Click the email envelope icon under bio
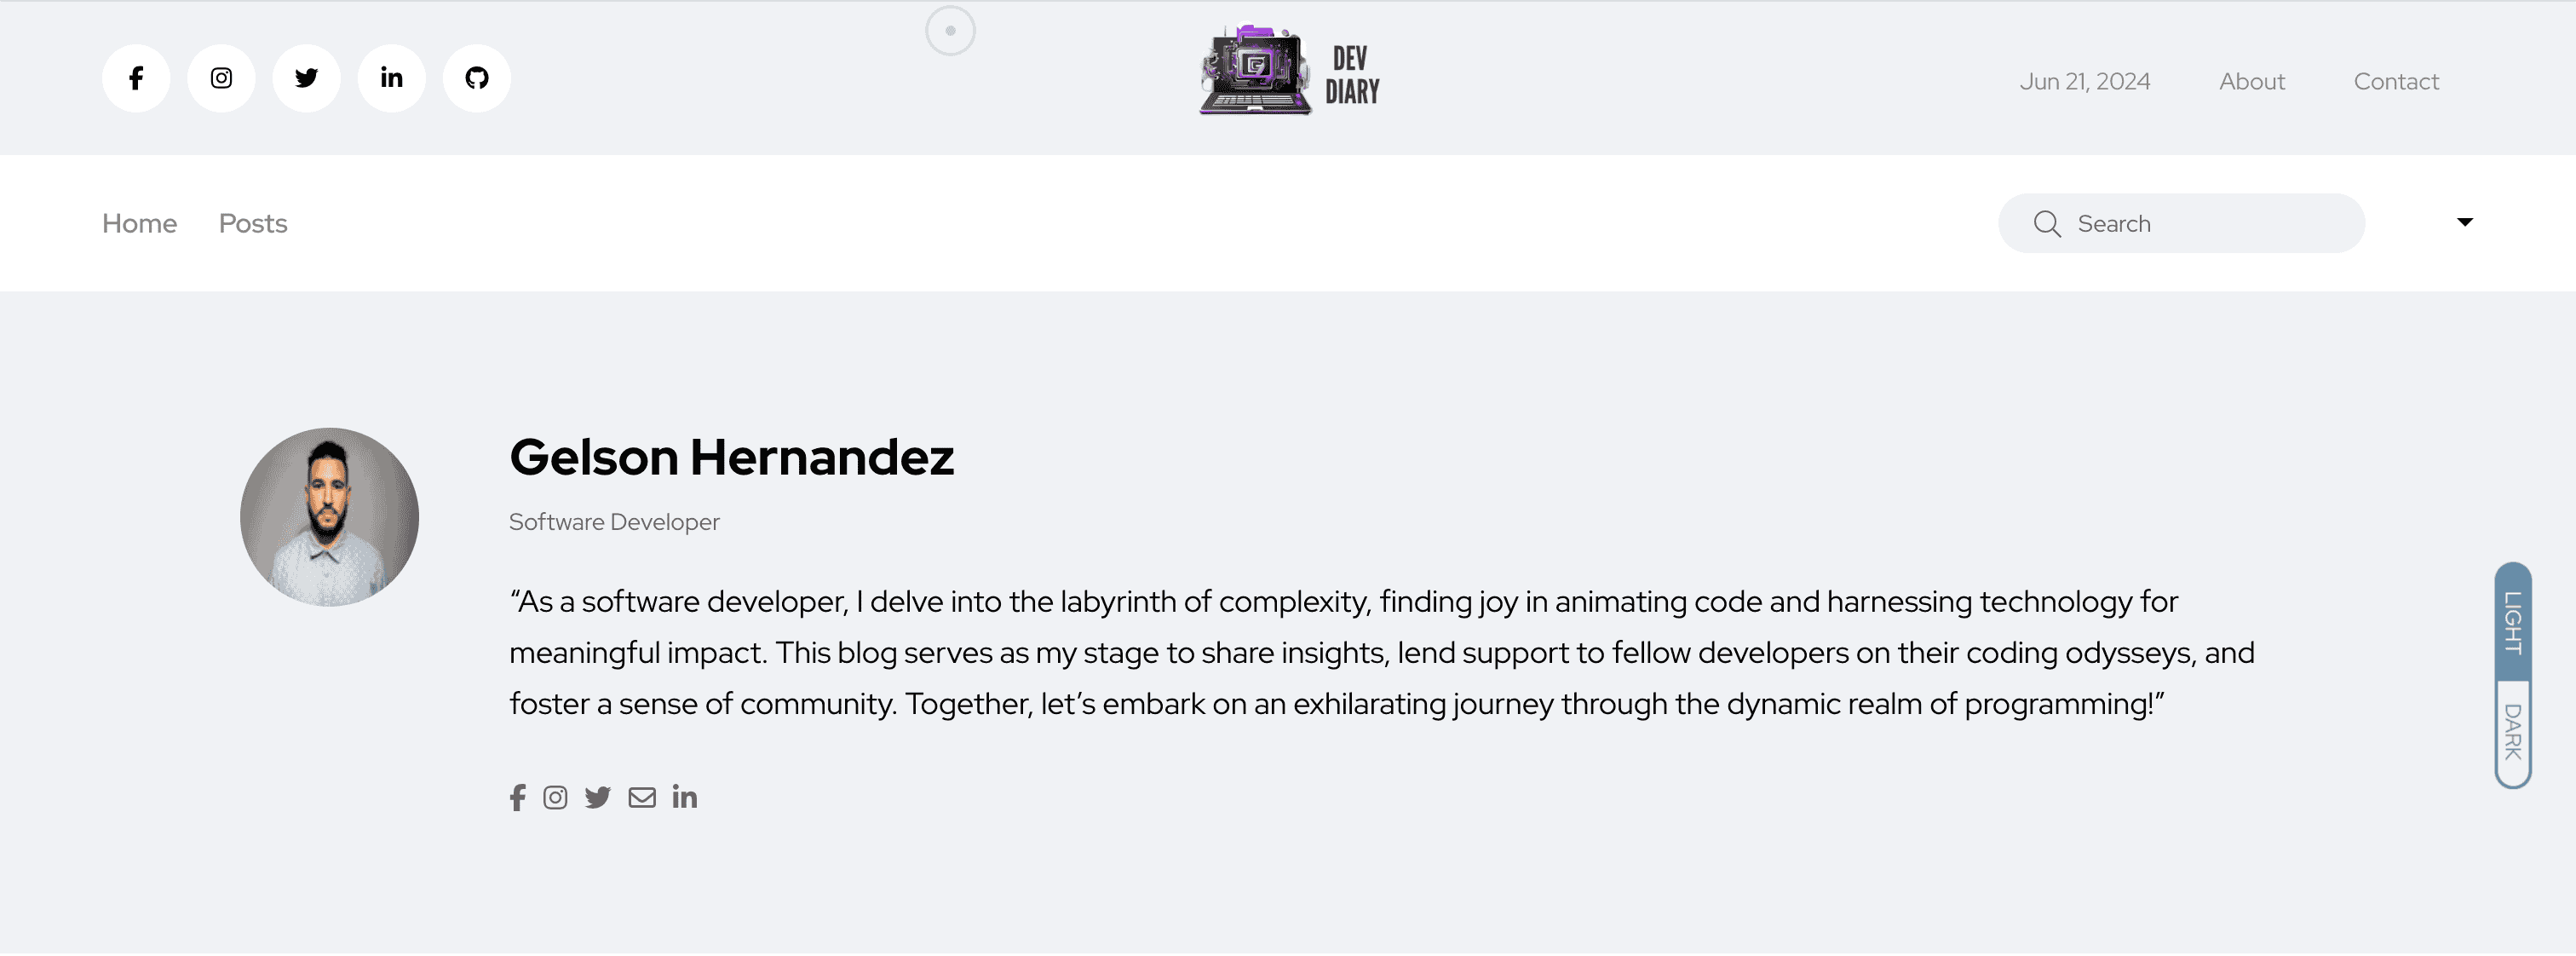Image resolution: width=2576 pixels, height=956 pixels. point(642,797)
